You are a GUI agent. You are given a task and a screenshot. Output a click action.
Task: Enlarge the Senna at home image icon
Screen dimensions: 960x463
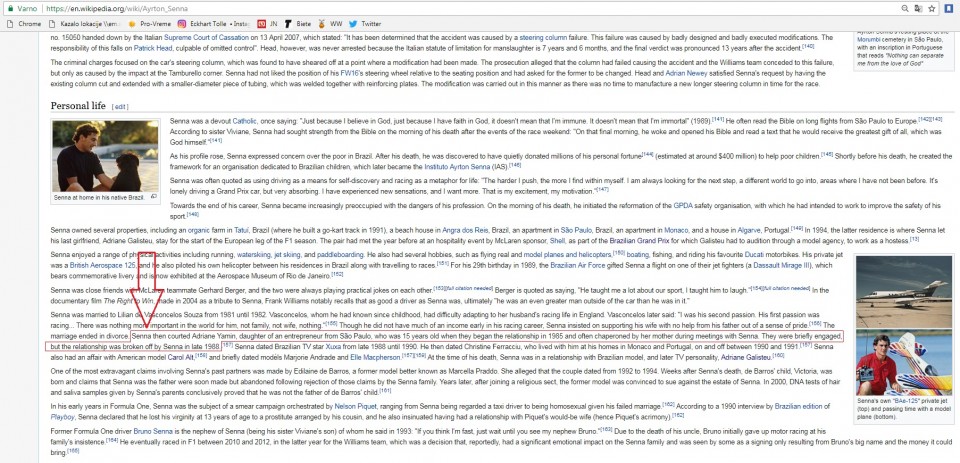(154, 197)
